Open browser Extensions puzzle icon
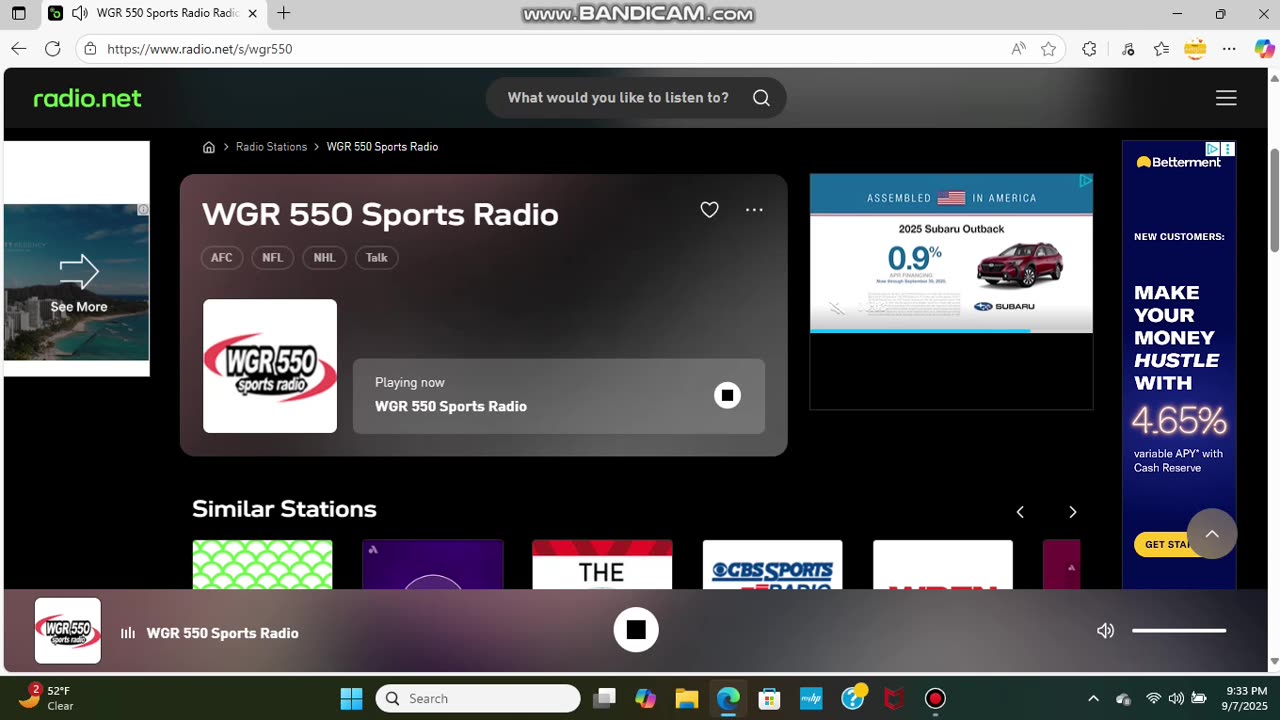 1089,49
